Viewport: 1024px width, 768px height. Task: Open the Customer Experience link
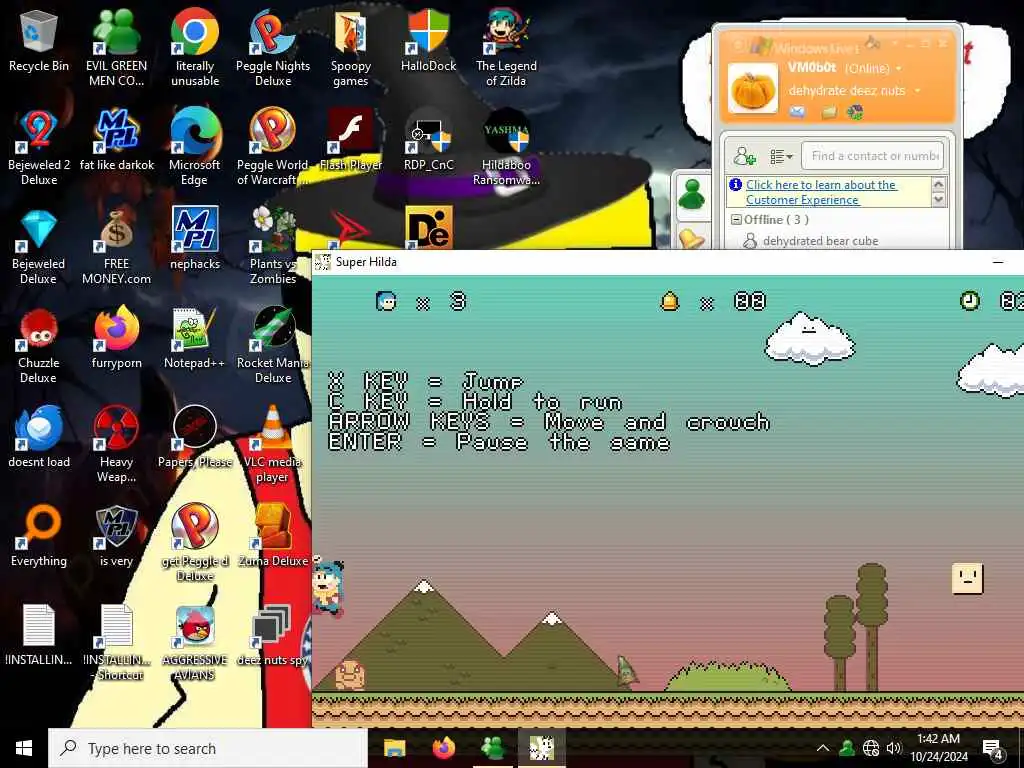pyautogui.click(x=821, y=193)
